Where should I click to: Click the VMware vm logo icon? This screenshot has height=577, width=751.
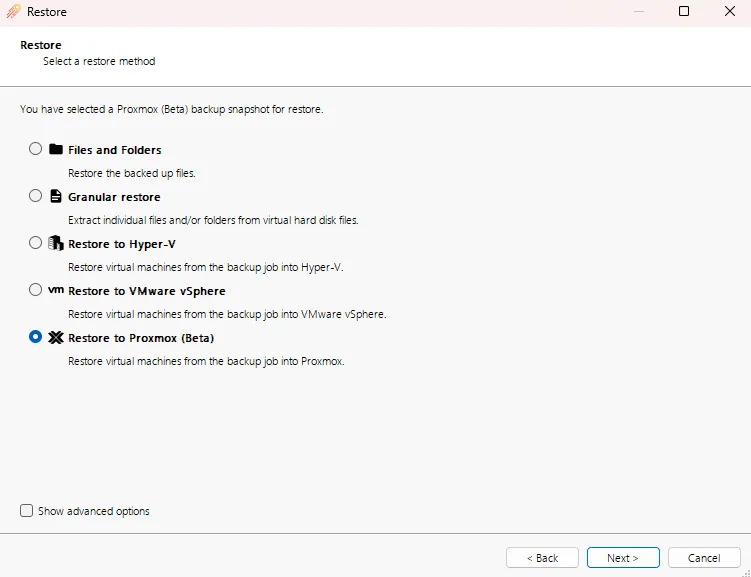point(56,290)
